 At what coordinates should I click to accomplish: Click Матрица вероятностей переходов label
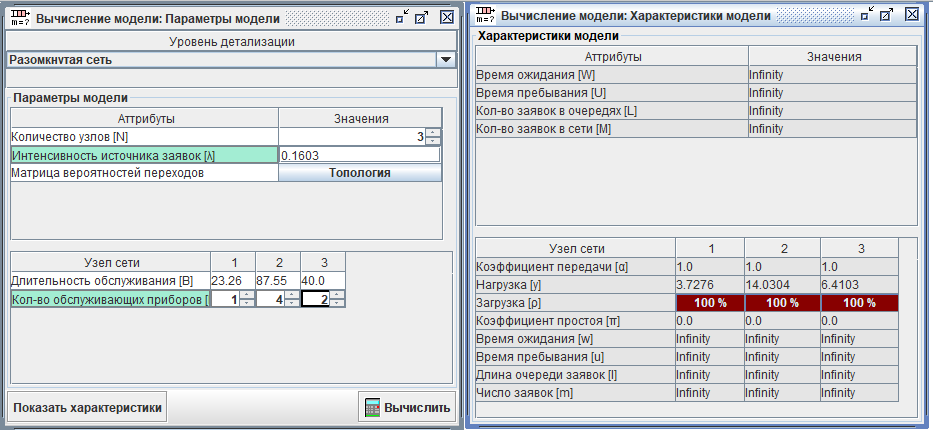coord(145,173)
